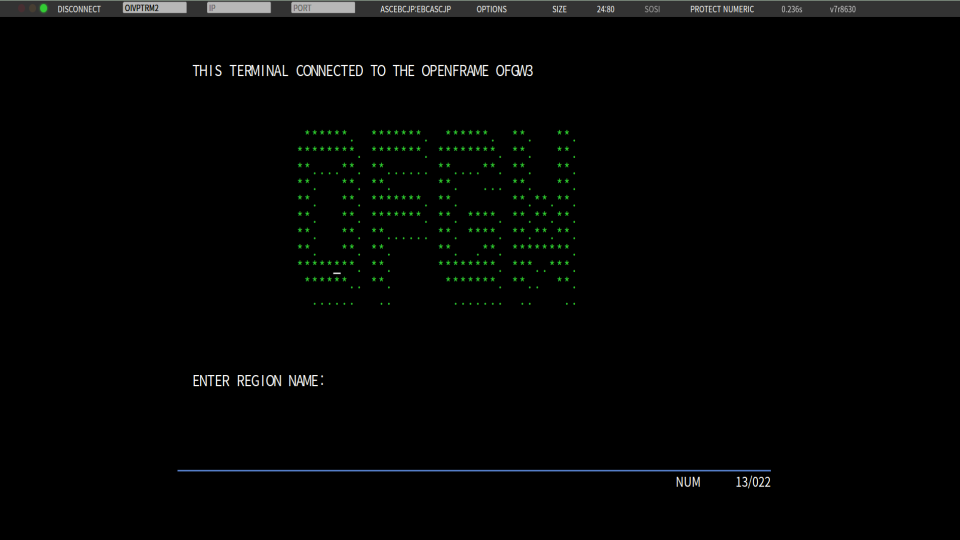Click the ENTER REGION NAME prompt

coord(259,381)
